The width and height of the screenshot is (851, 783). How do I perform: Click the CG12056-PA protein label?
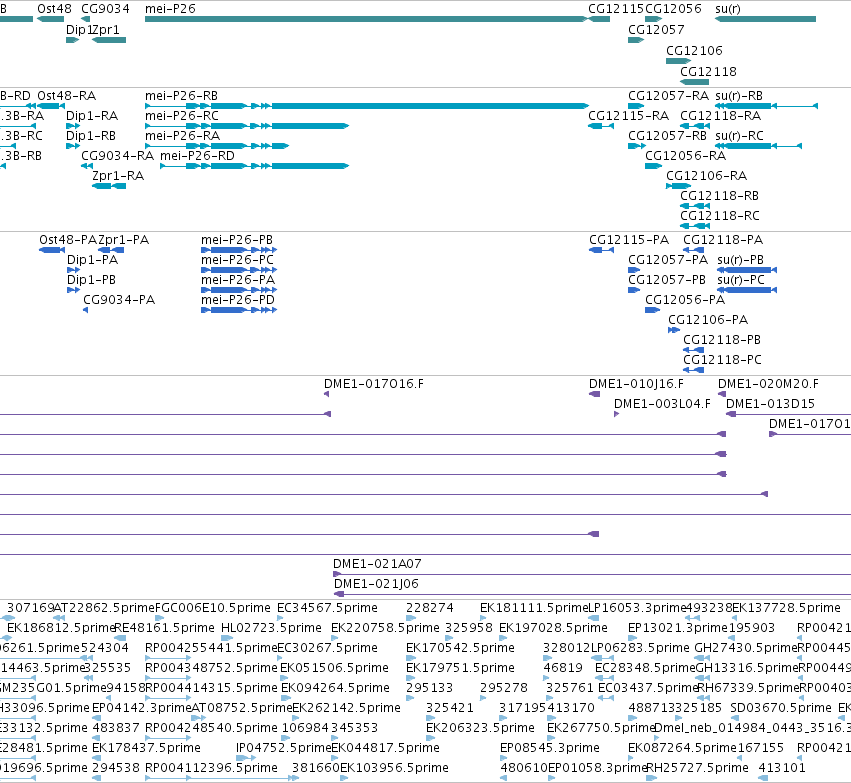click(685, 300)
